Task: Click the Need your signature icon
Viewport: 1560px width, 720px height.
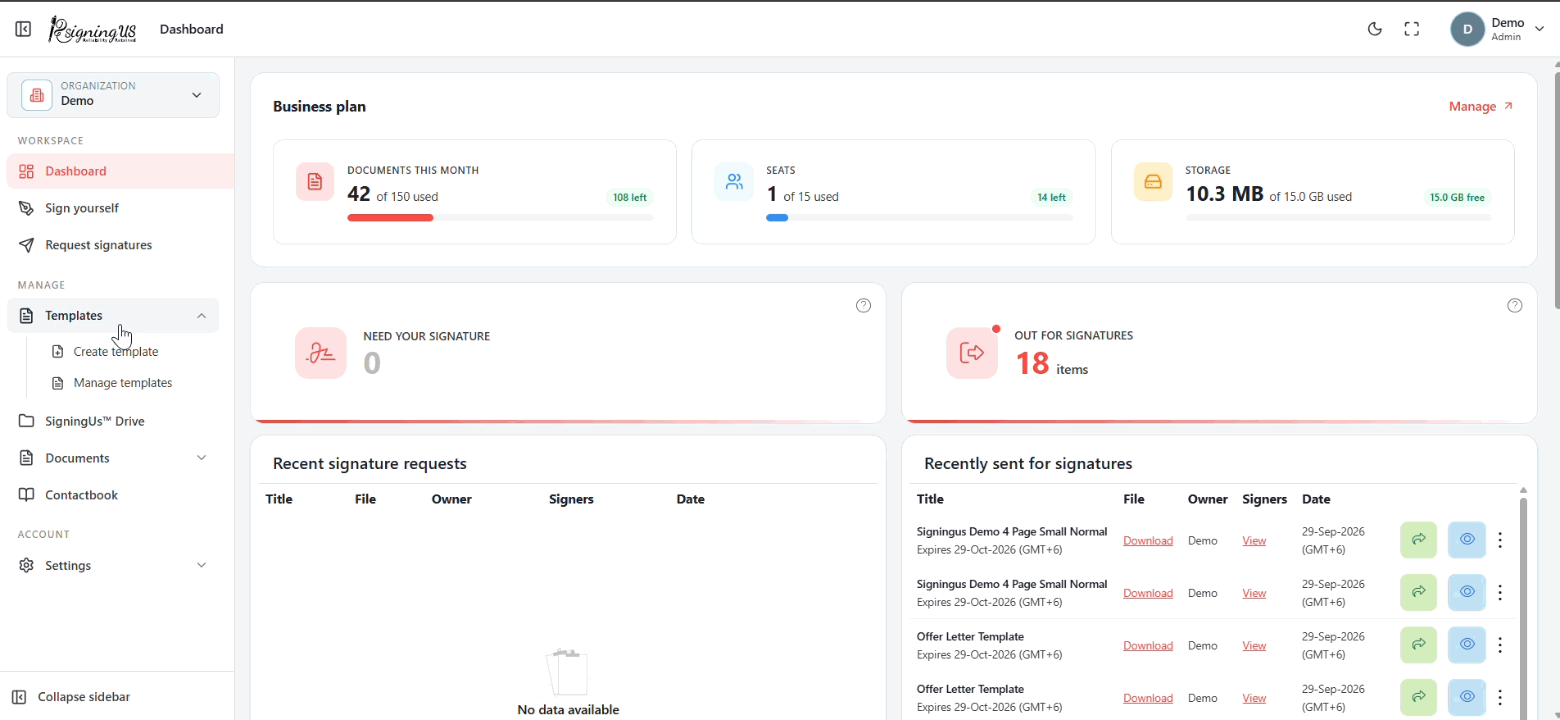Action: (x=321, y=353)
